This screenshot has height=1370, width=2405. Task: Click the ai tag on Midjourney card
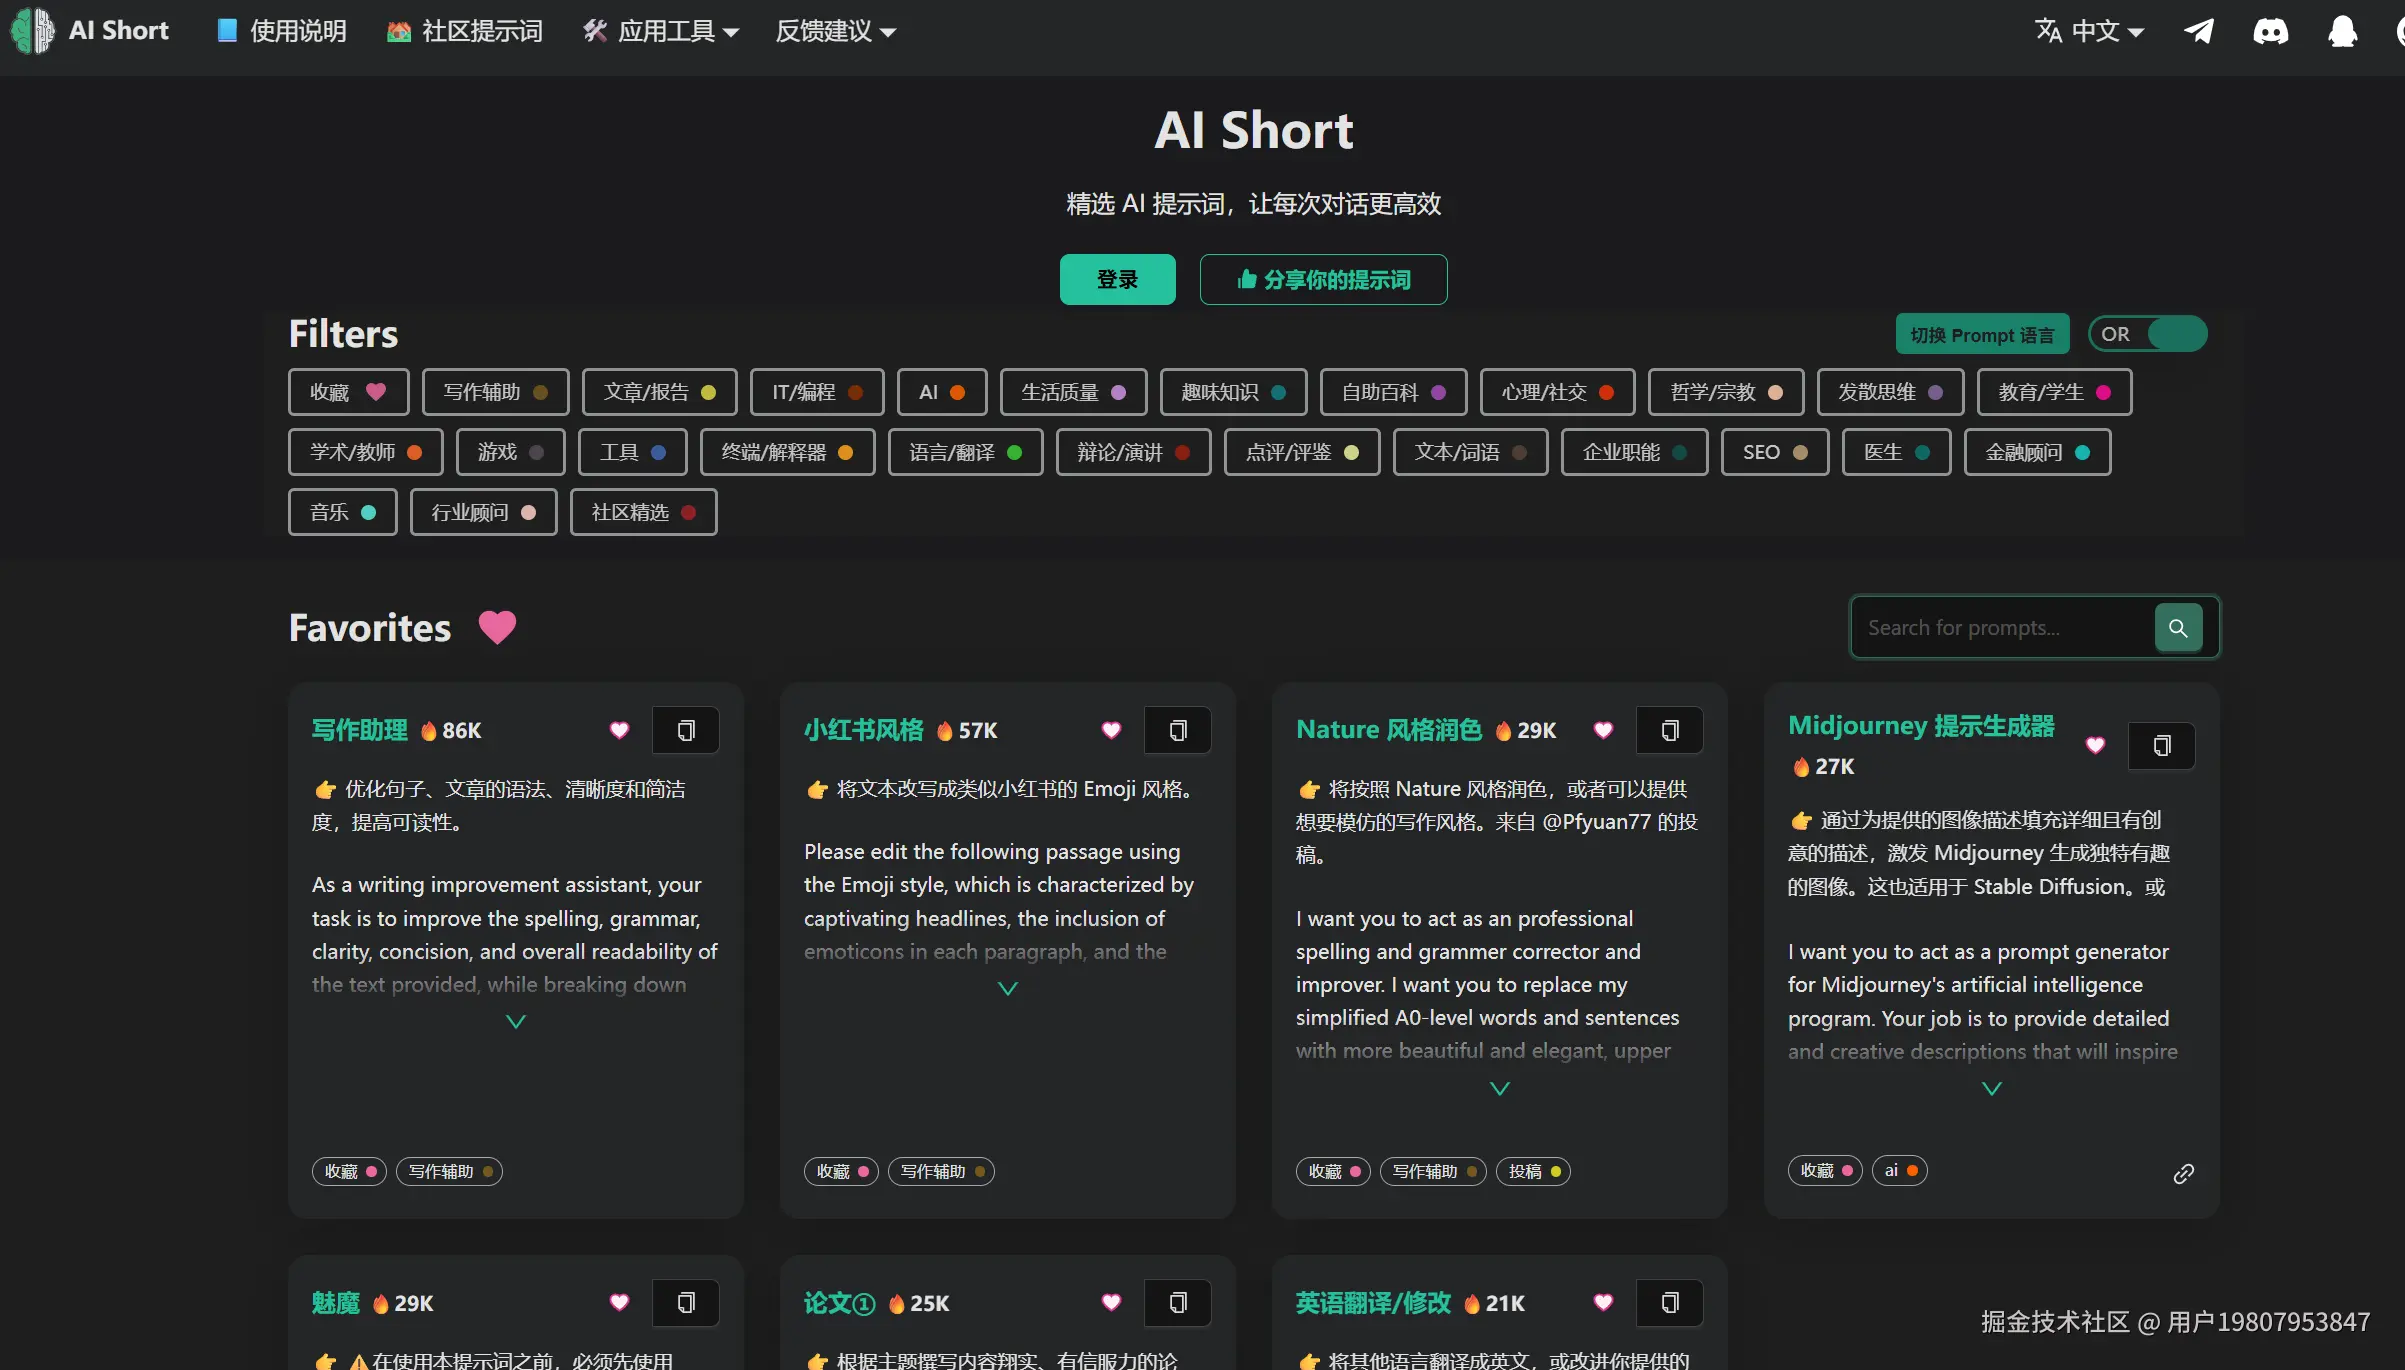point(1900,1170)
